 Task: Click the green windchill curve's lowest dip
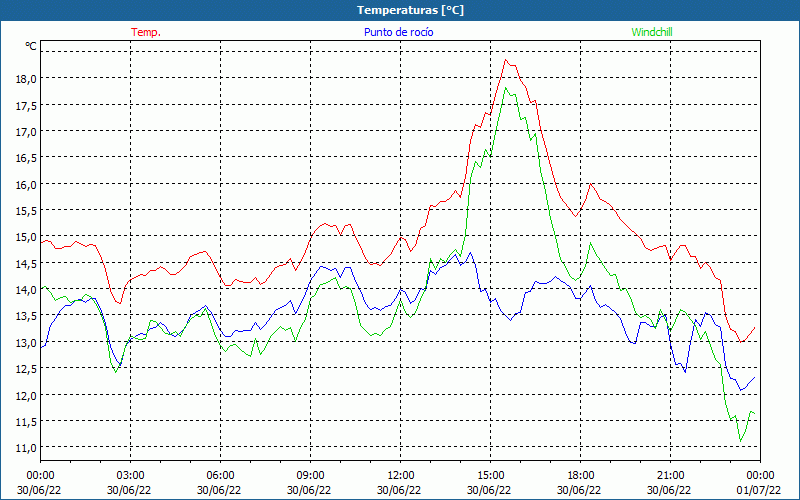(x=740, y=441)
